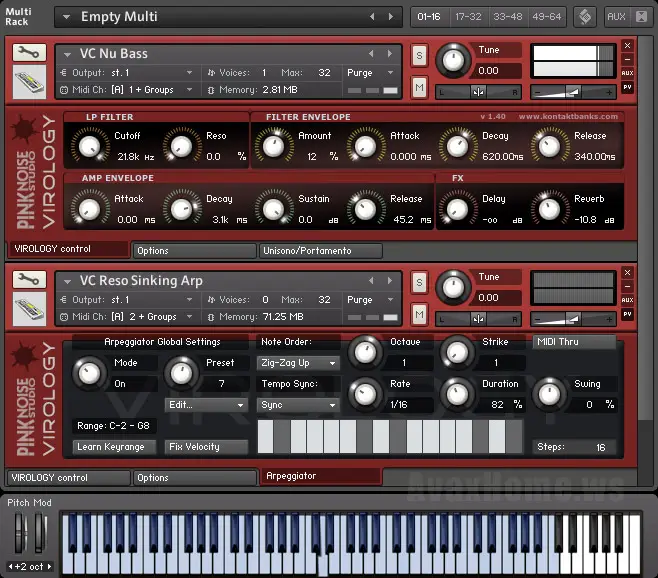Mute the VC Nu Bass instrument

[419, 87]
